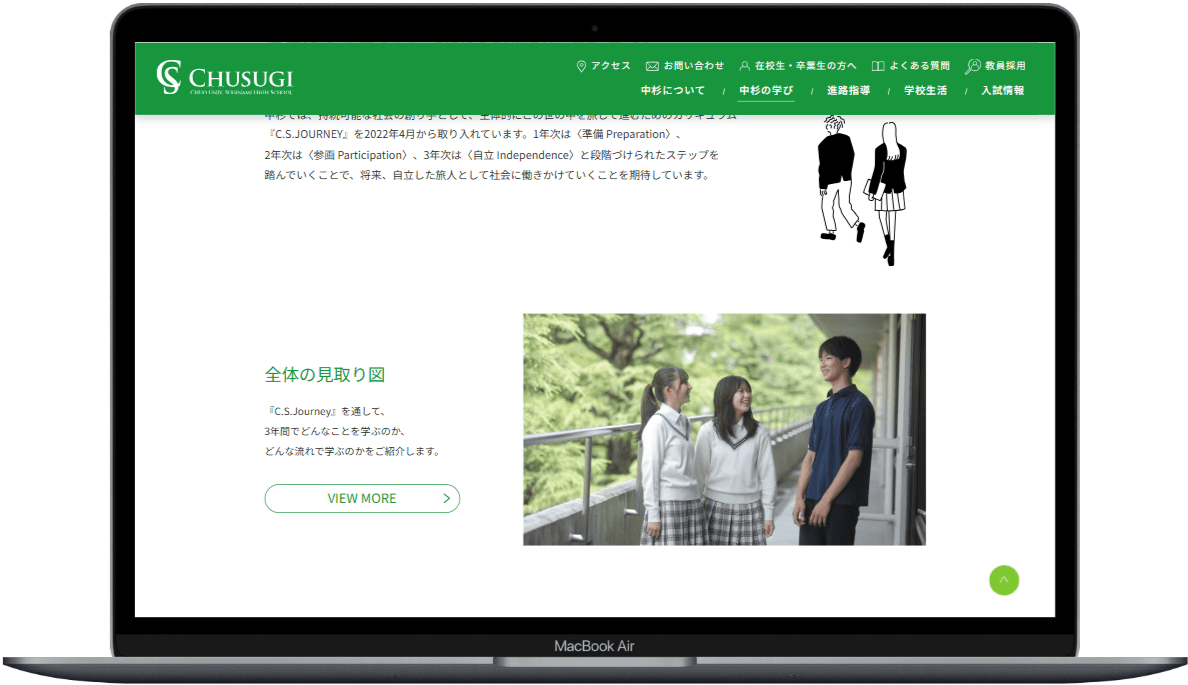Select the 入試情報 menu item
This screenshot has width=1188, height=685.
1003,90
